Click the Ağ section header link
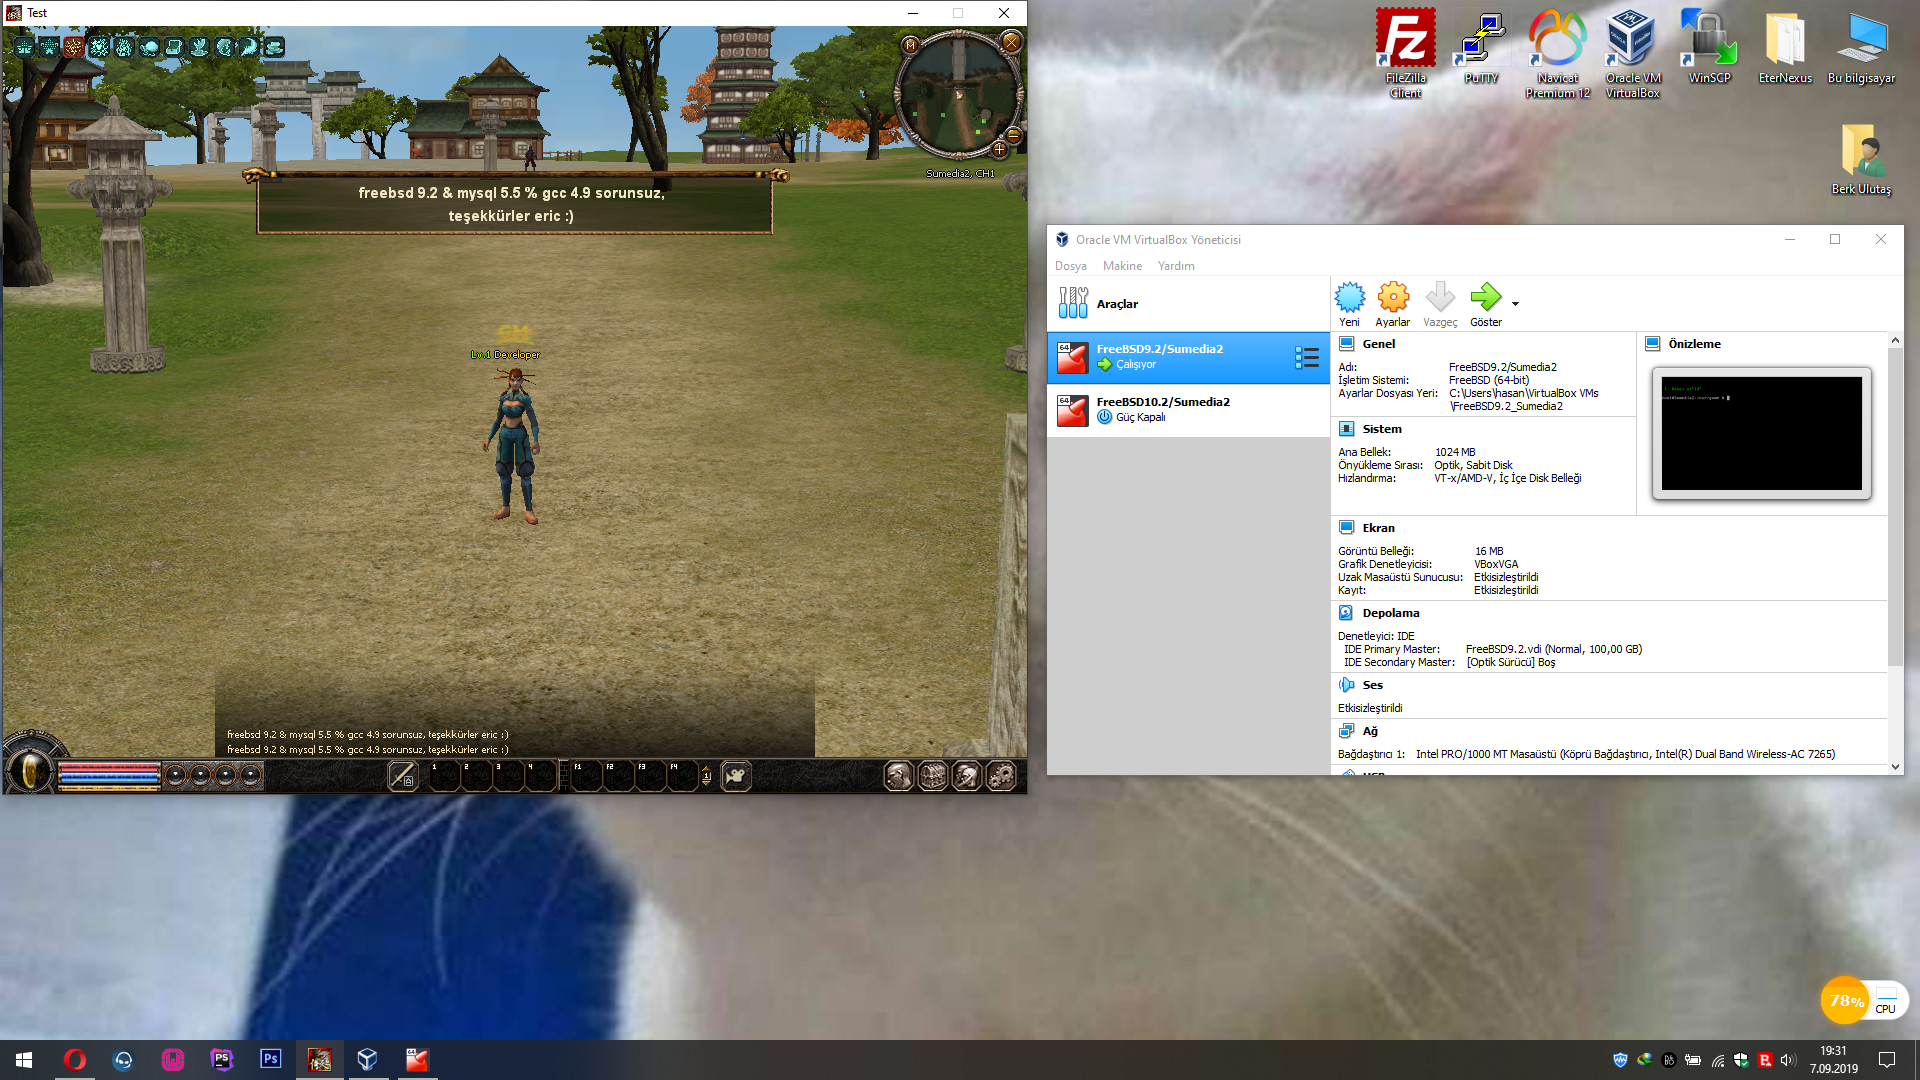This screenshot has width=1920, height=1080. click(1370, 731)
